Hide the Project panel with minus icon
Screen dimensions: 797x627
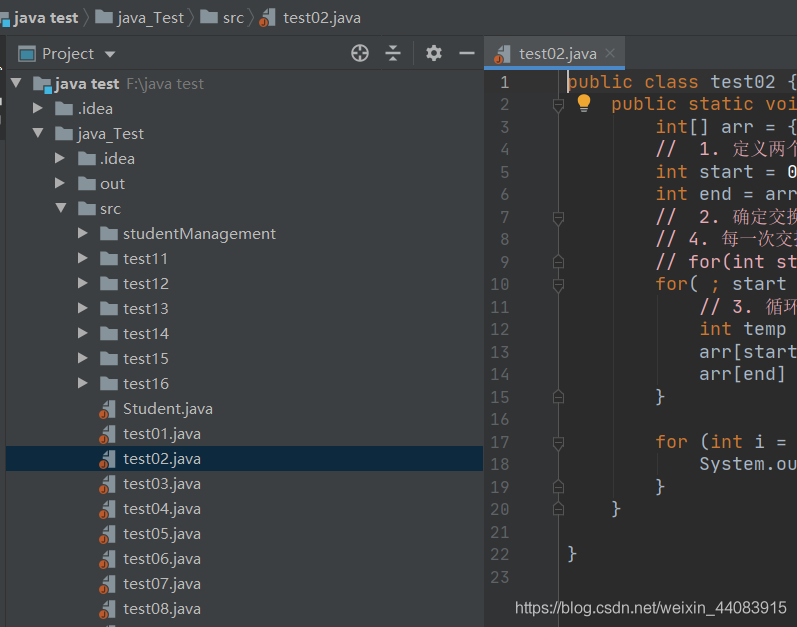click(x=467, y=53)
